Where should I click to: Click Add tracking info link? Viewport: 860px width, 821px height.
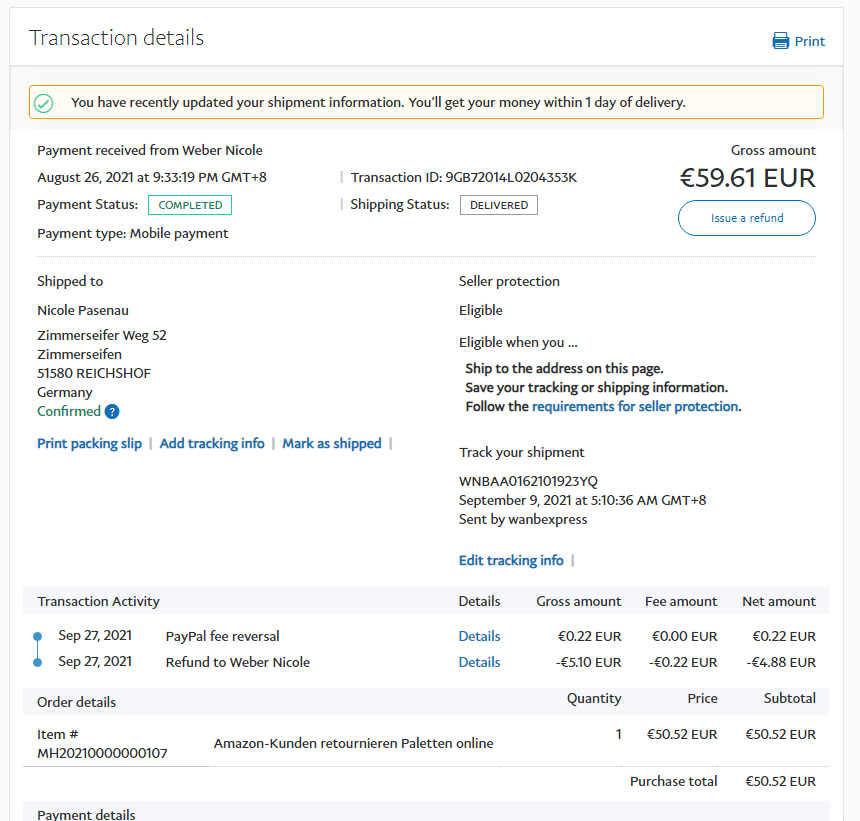tap(212, 443)
